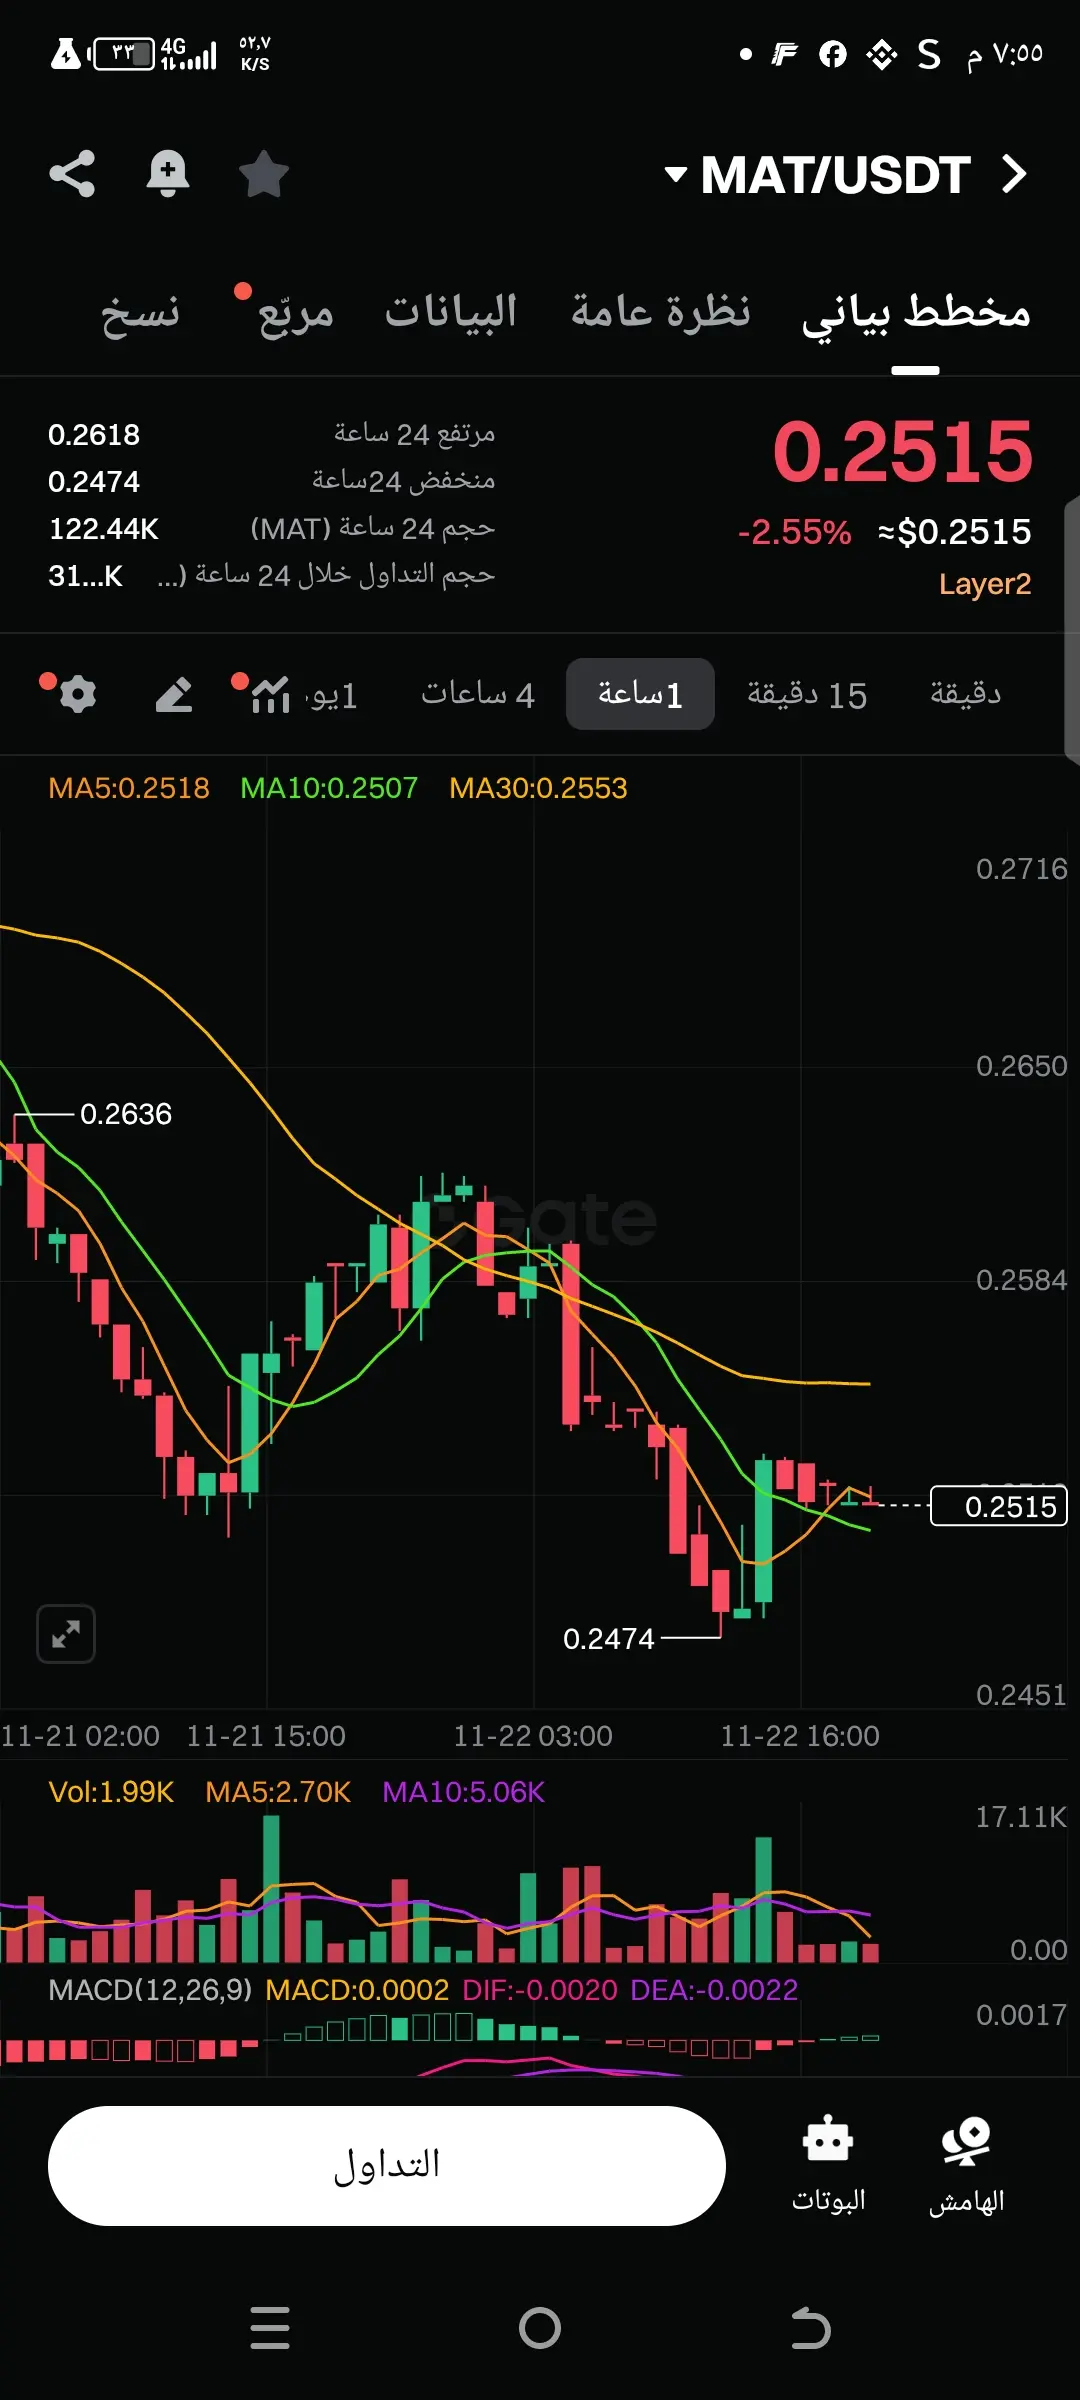
Task: Tap the tallest green volume bar
Action: tap(271, 1888)
